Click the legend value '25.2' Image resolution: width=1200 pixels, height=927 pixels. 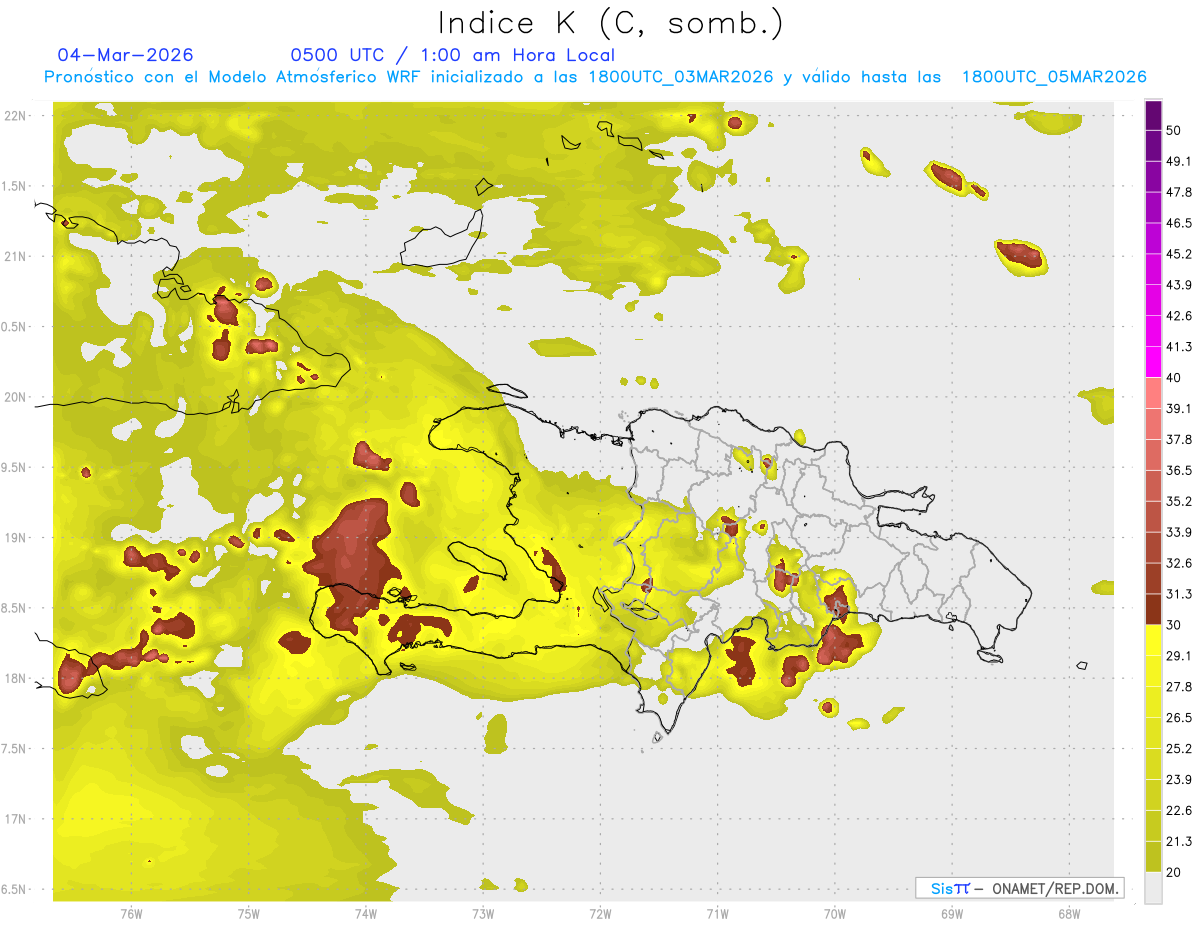tap(1179, 749)
